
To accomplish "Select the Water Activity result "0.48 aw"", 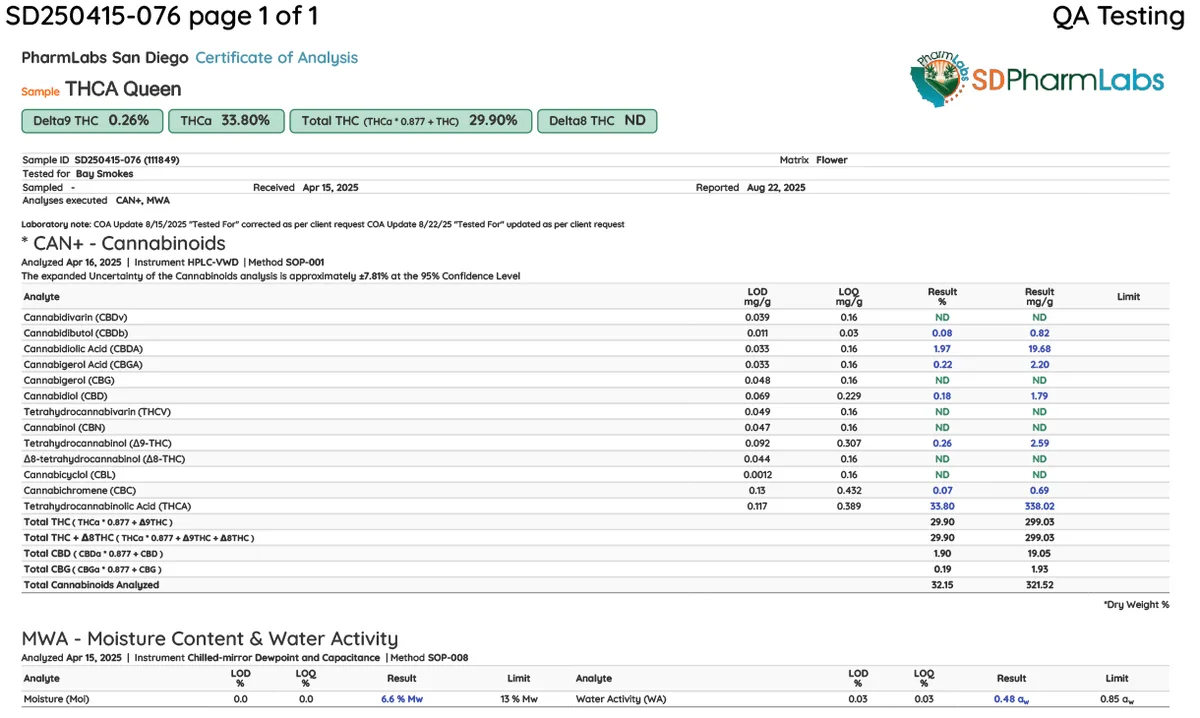I will pos(1011,699).
